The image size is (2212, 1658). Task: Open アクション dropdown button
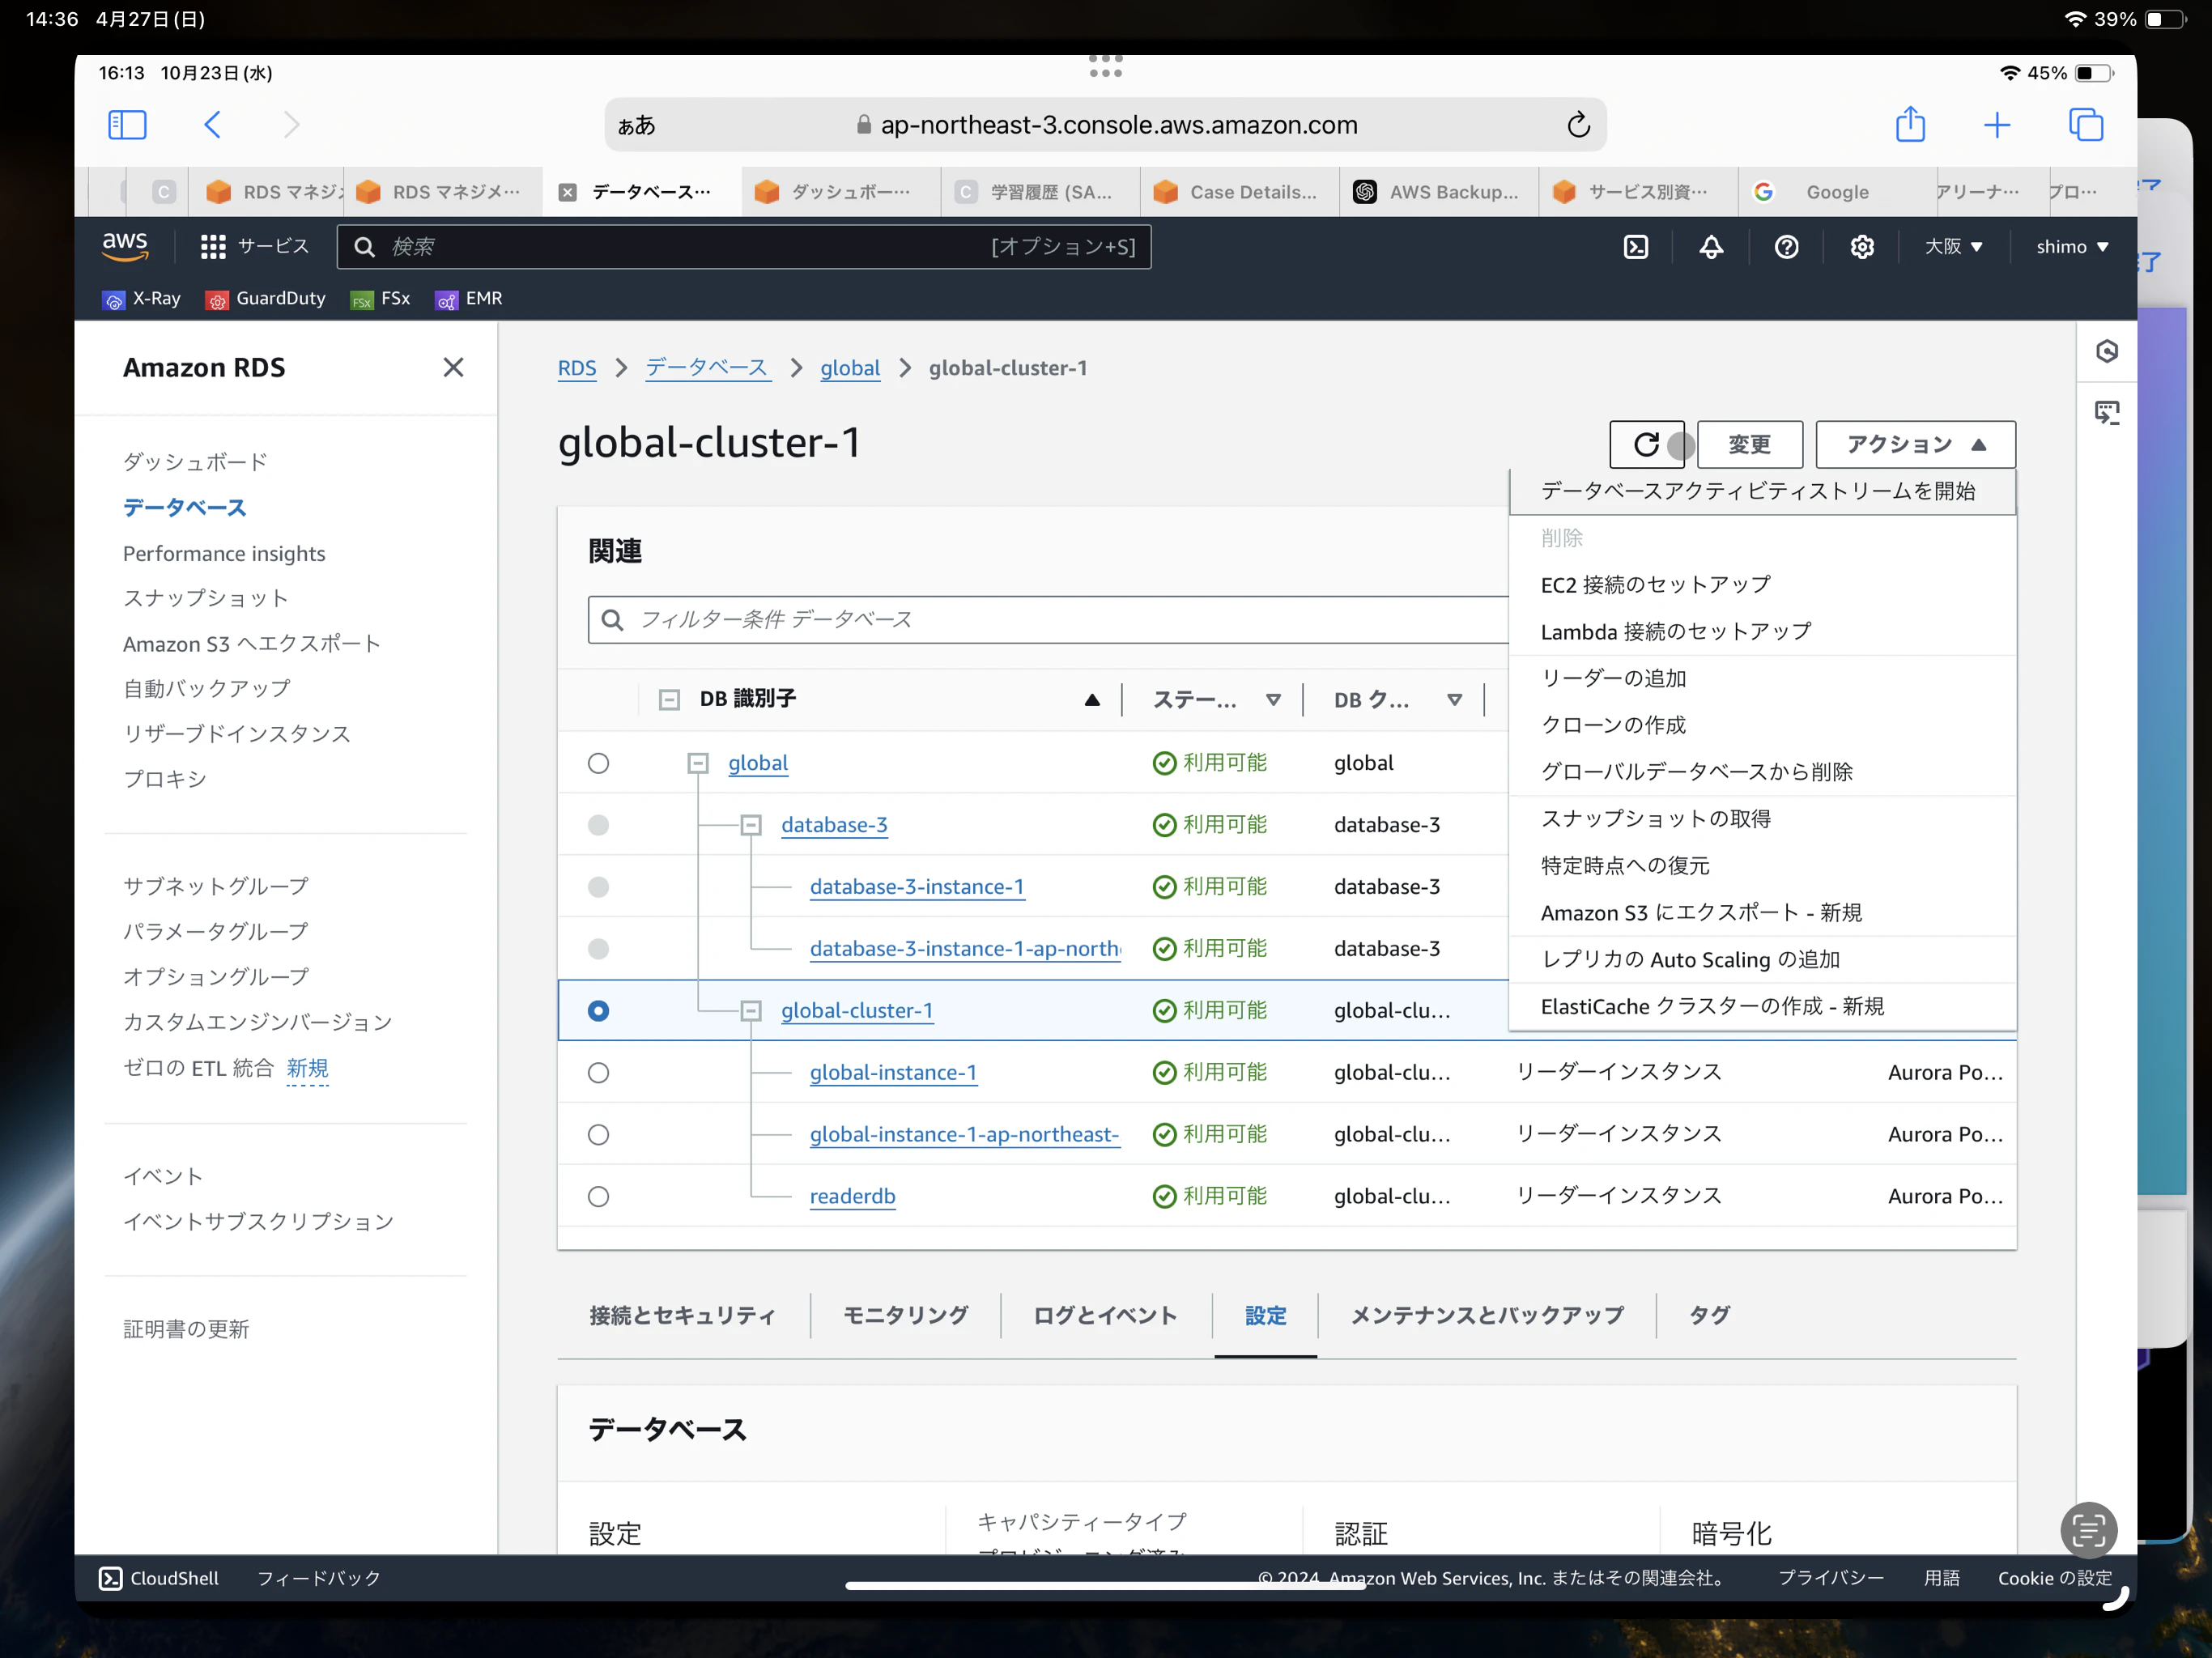1915,444
